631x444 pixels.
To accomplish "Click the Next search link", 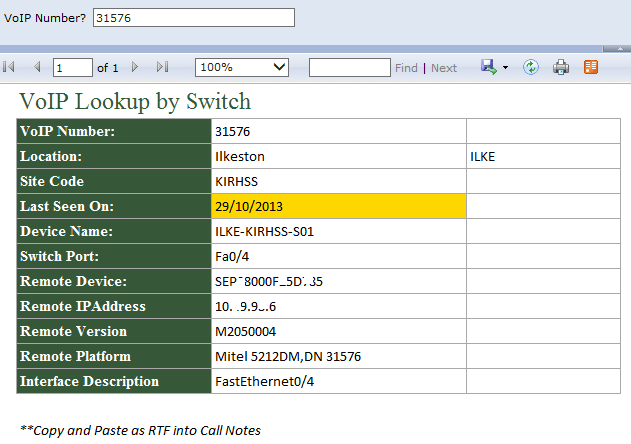I will pos(444,68).
